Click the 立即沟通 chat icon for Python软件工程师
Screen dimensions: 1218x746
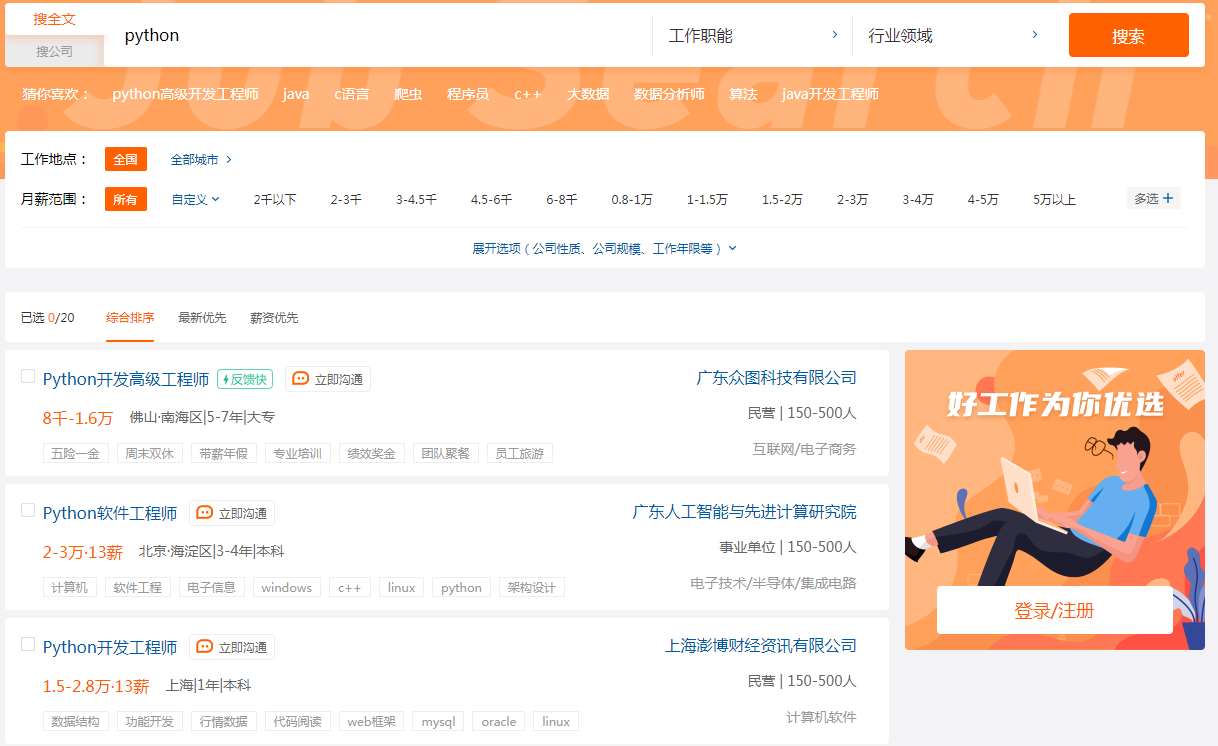pos(204,512)
